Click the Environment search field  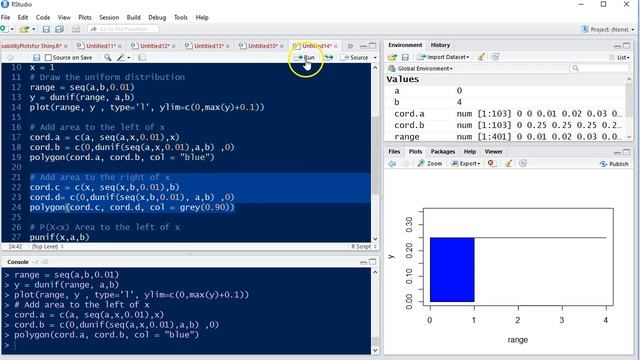(x=599, y=68)
